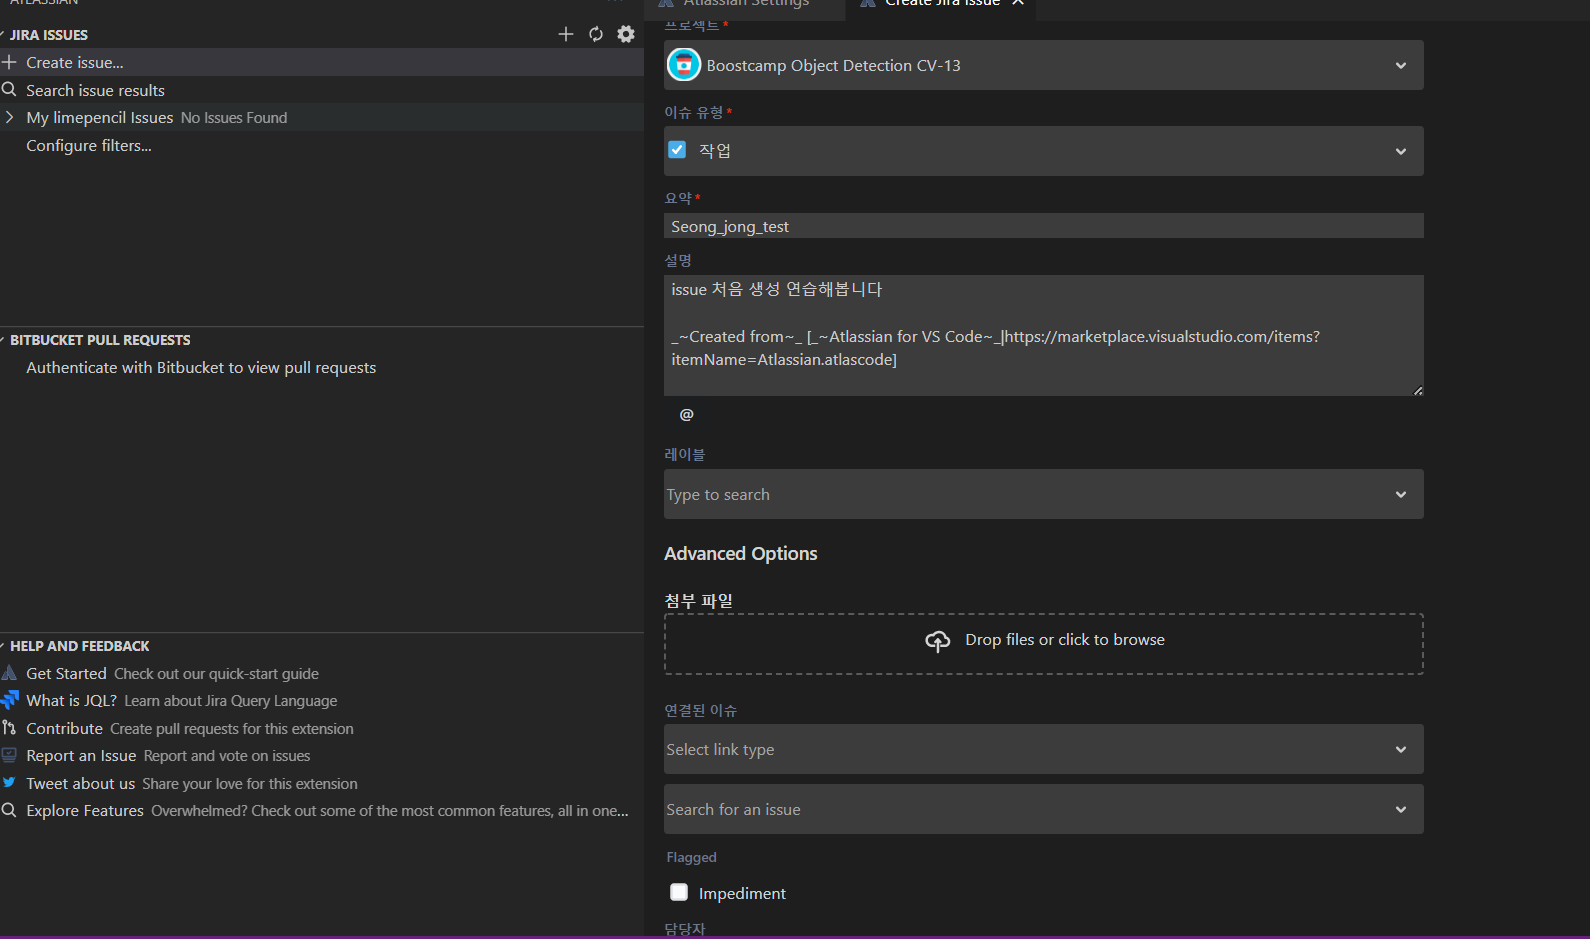Click the Twitter bird icon
Screen dimensions: 1590x939
pyautogui.click(x=9, y=782)
